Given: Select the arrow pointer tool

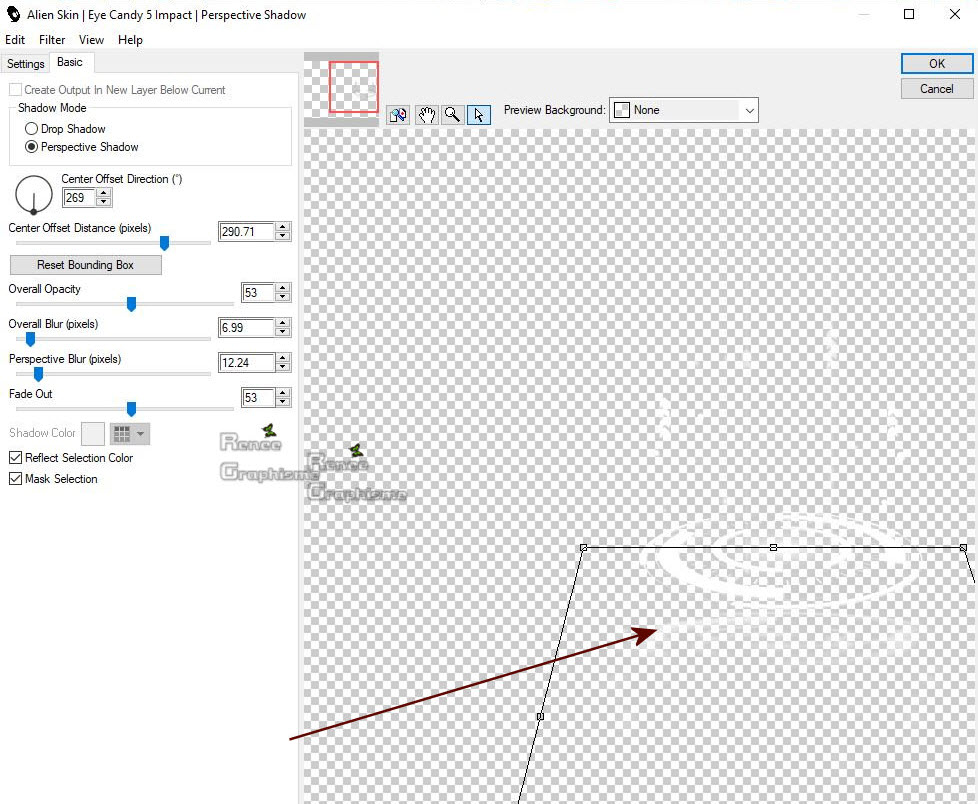Looking at the screenshot, I should [x=479, y=115].
